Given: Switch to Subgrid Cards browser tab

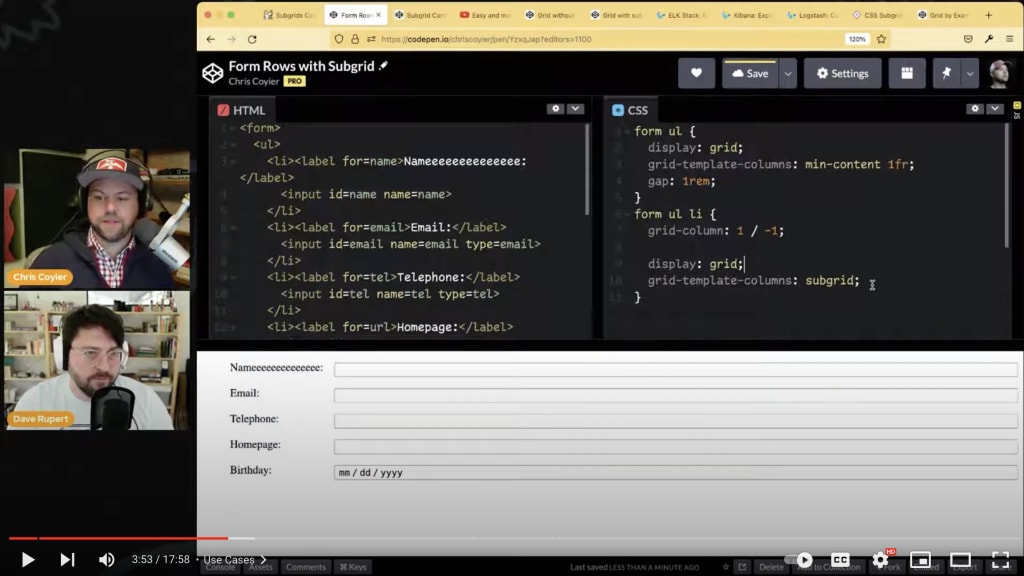Looking at the screenshot, I should 420,14.
